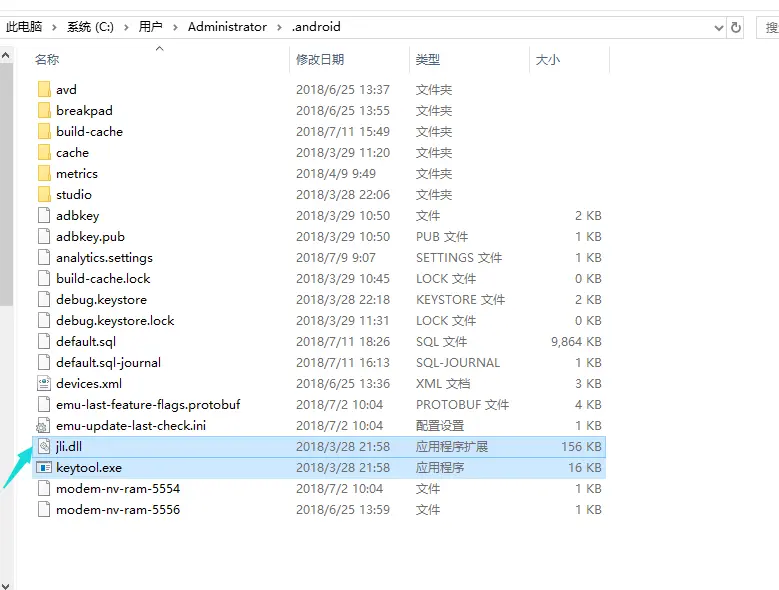The height and width of the screenshot is (590, 779).
Task: Click the studio folder icon
Action: 44,194
